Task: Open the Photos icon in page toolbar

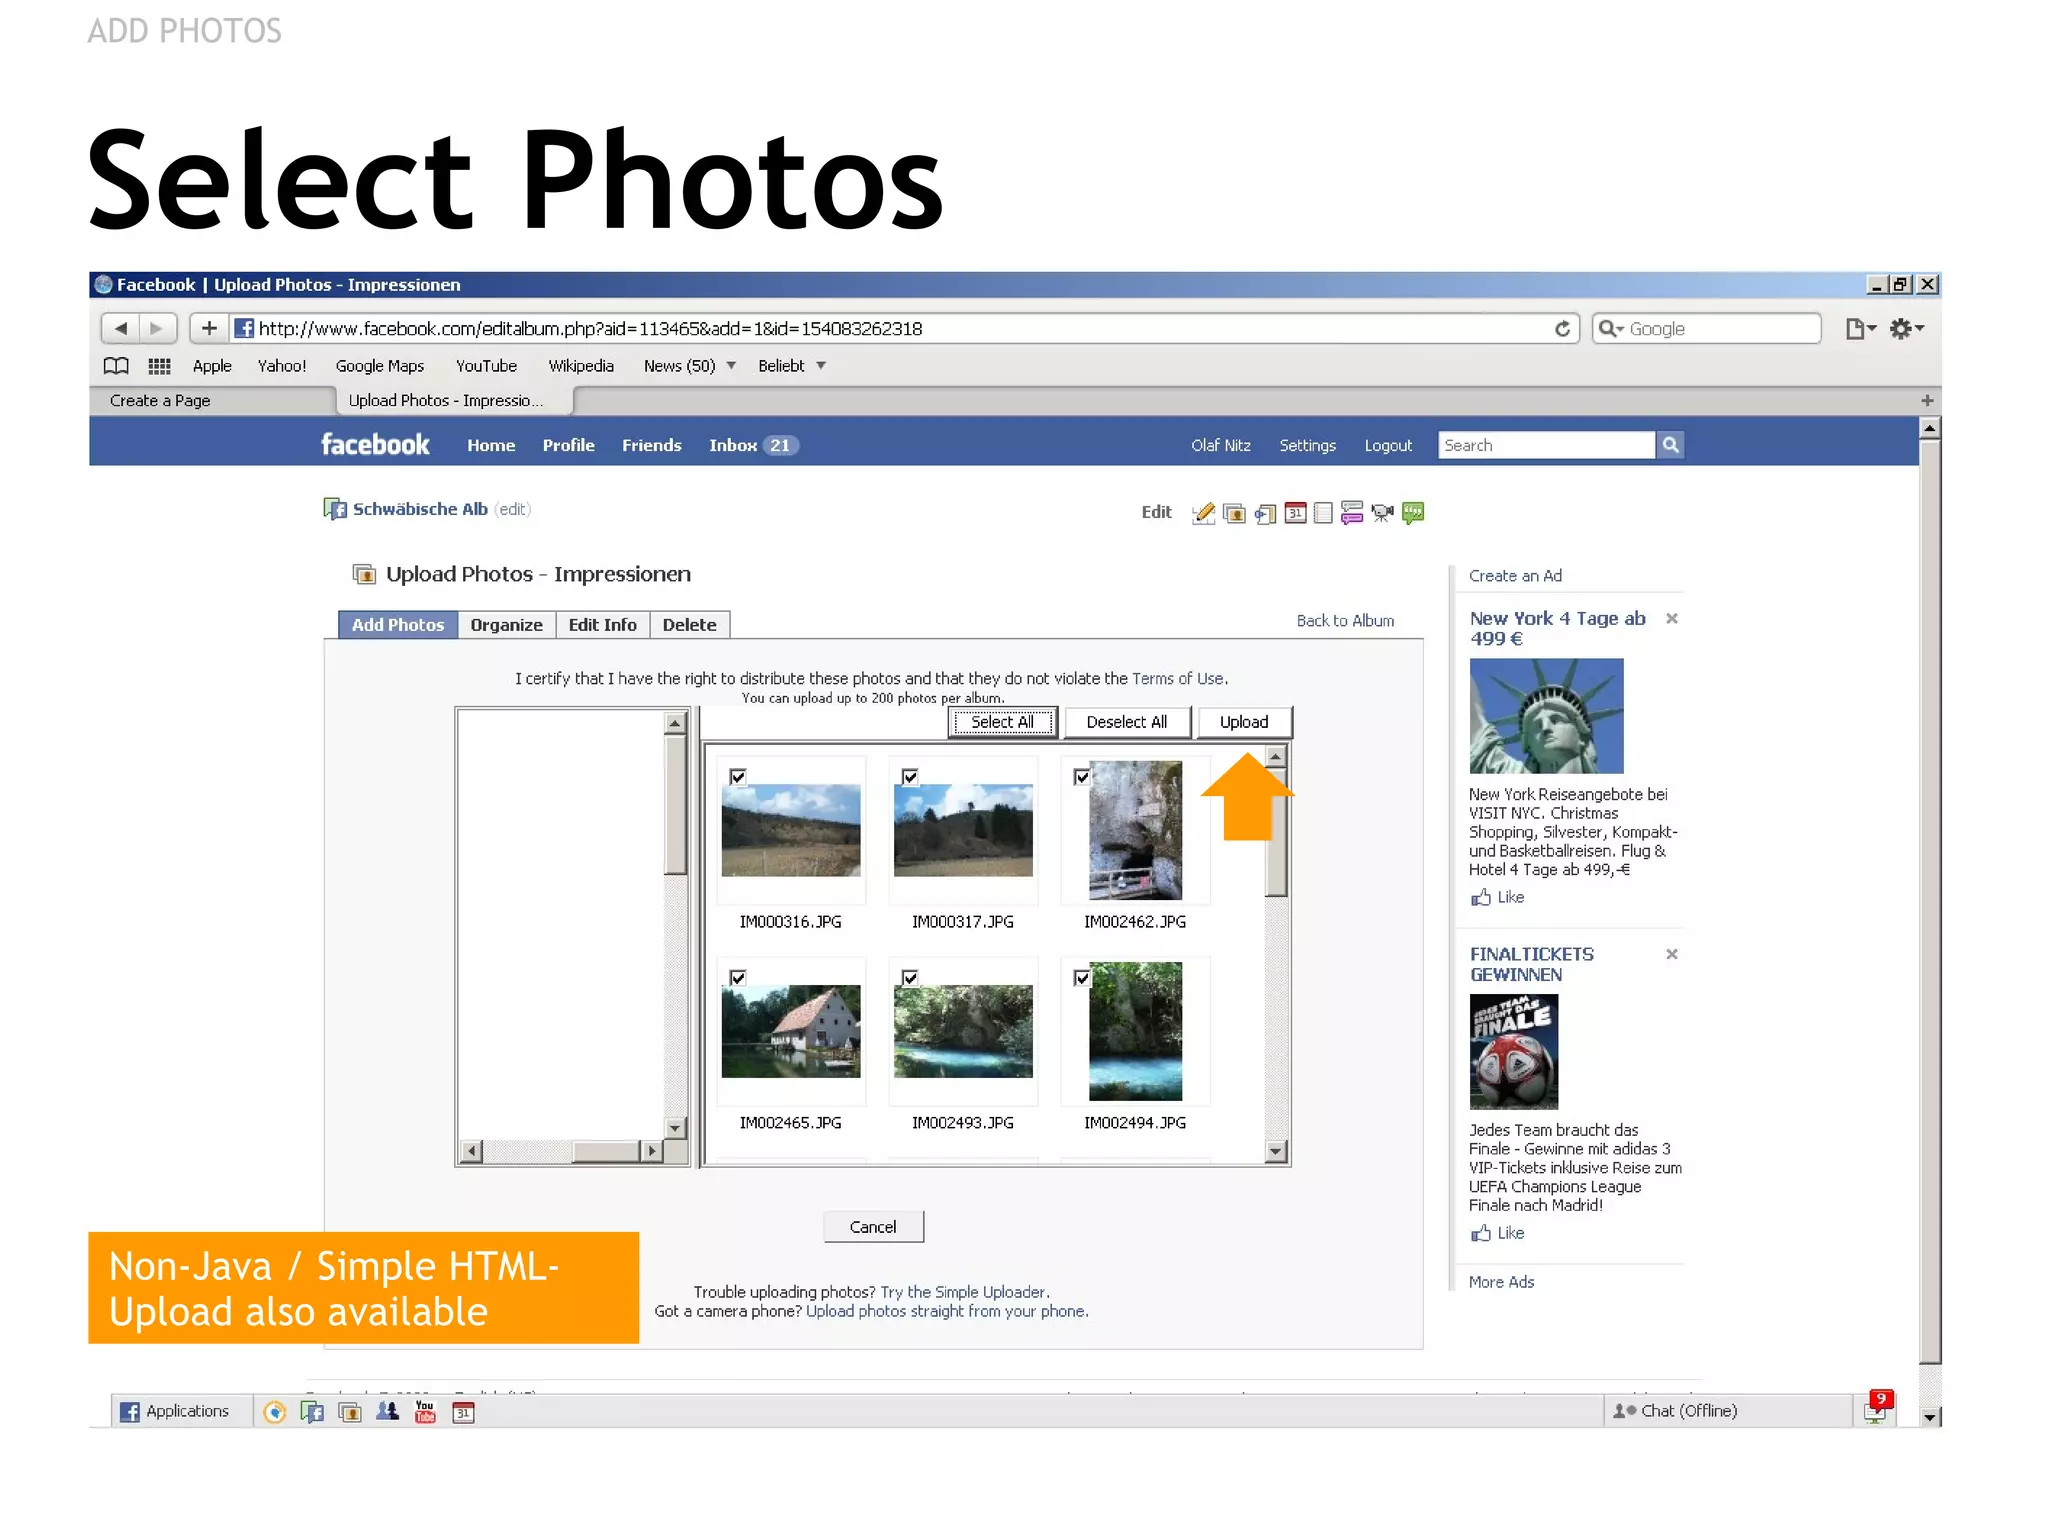Action: click(1234, 513)
